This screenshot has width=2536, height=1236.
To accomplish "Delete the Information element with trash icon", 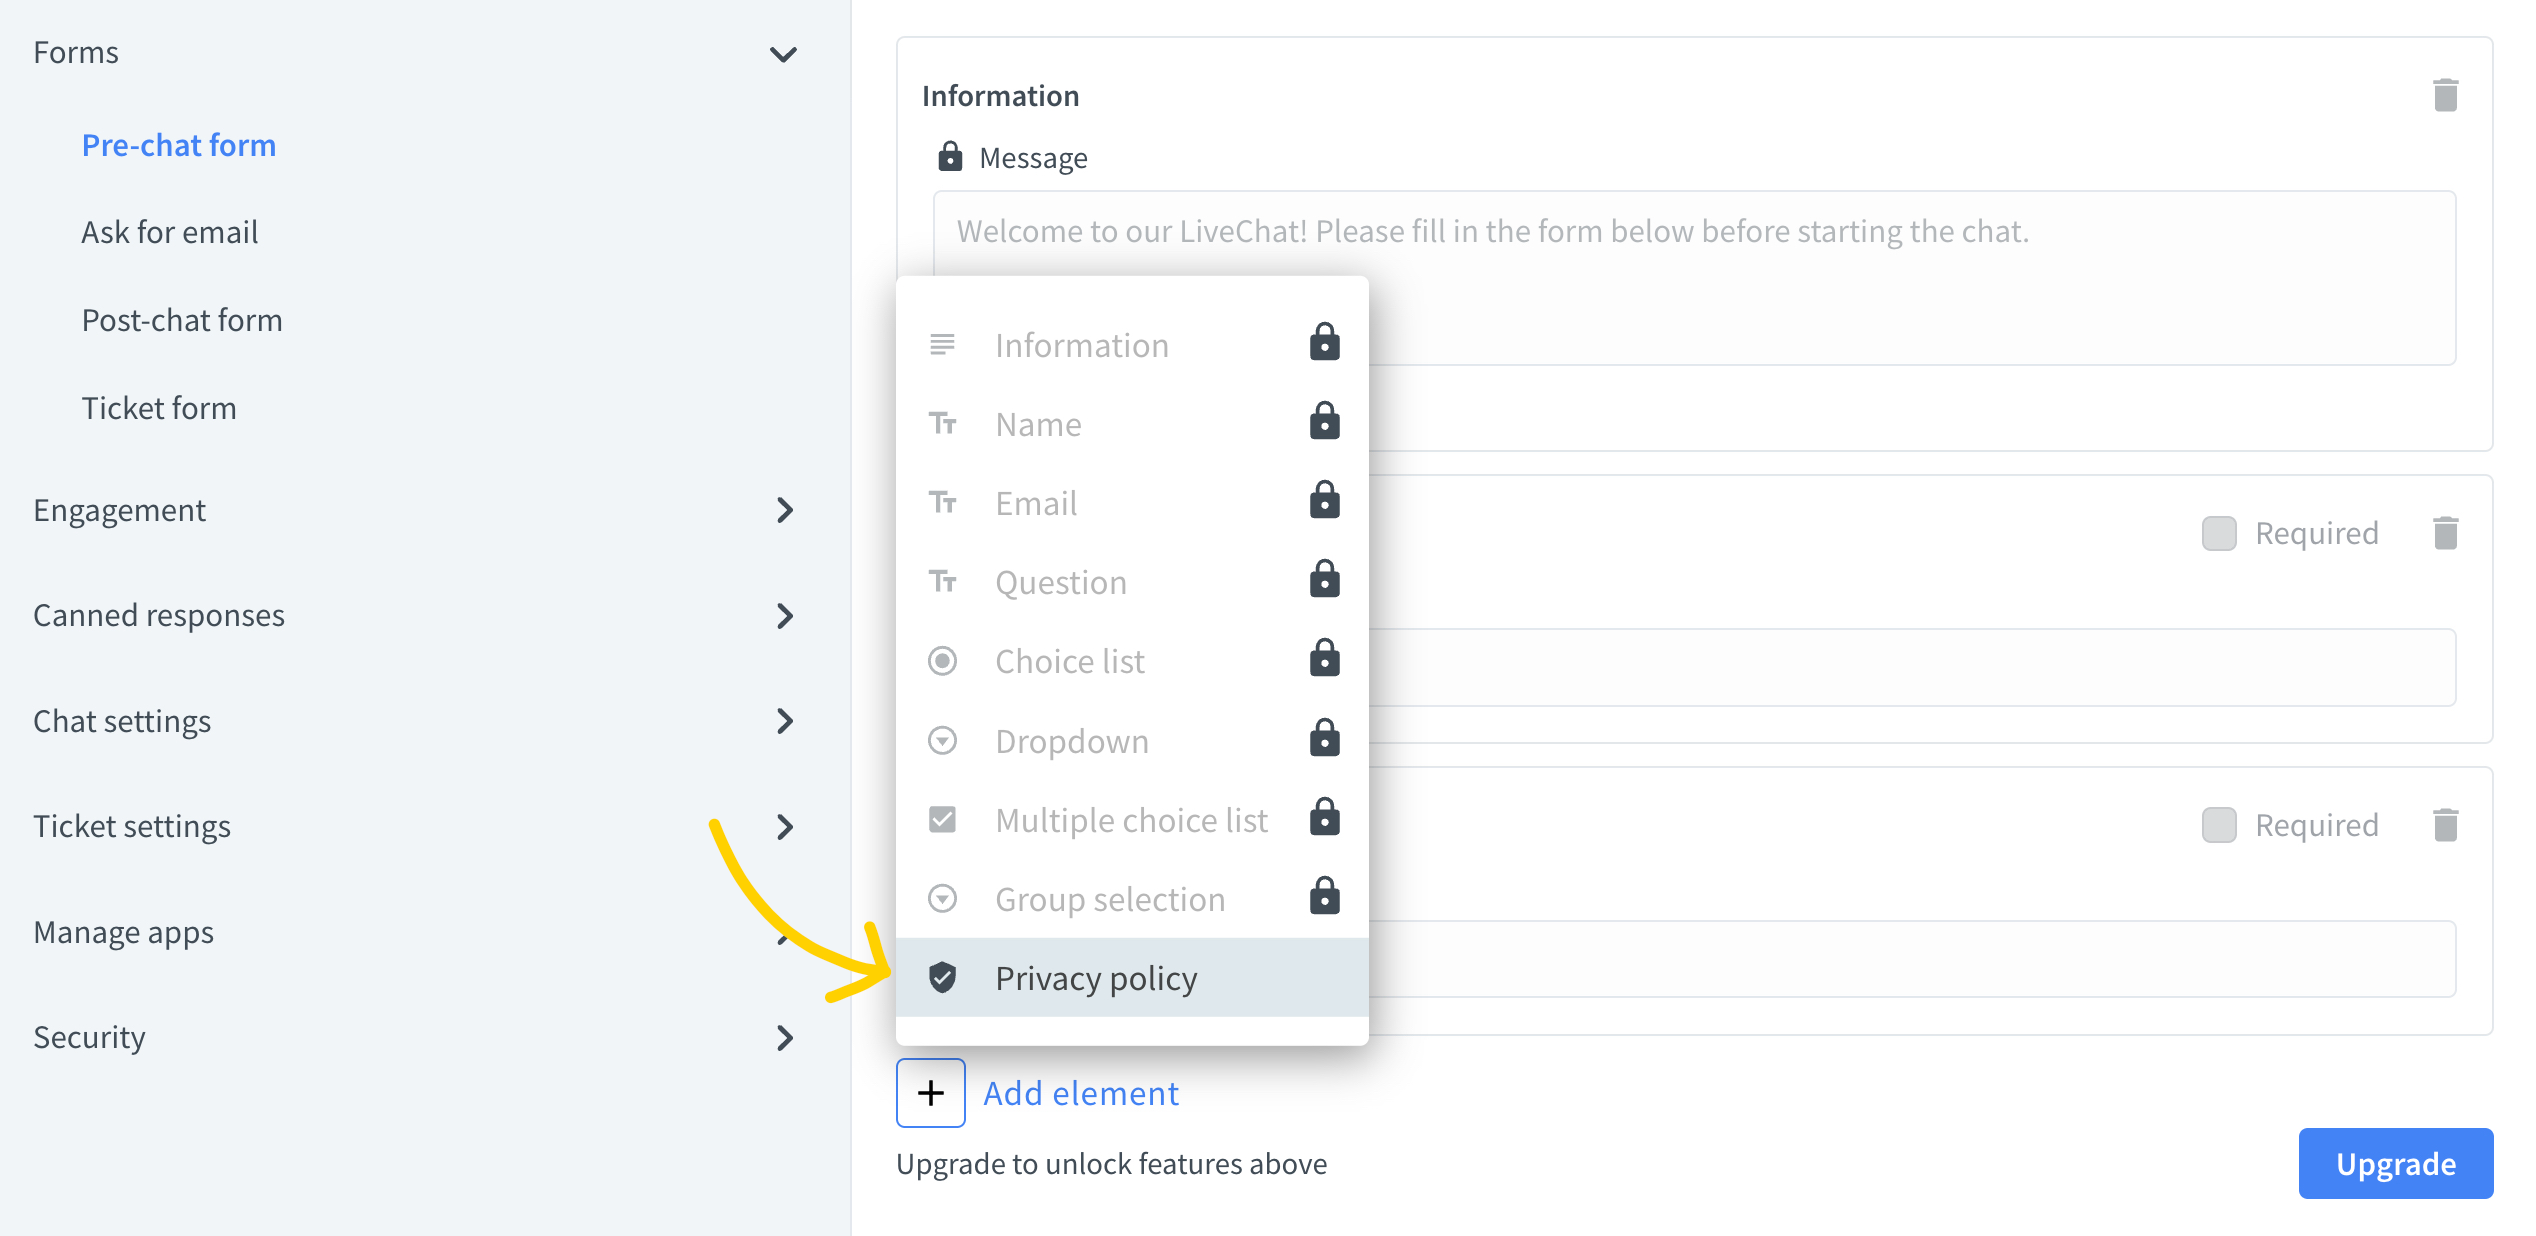I will coord(2445,95).
